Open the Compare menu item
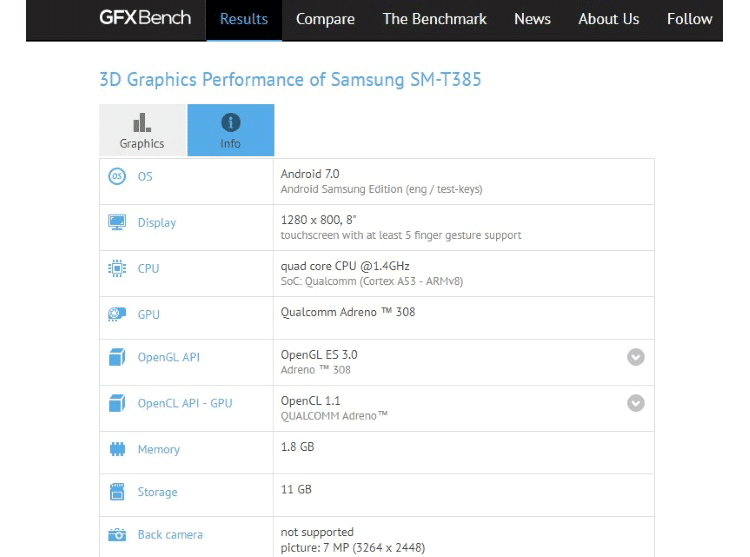The height and width of the screenshot is (557, 750). click(325, 19)
